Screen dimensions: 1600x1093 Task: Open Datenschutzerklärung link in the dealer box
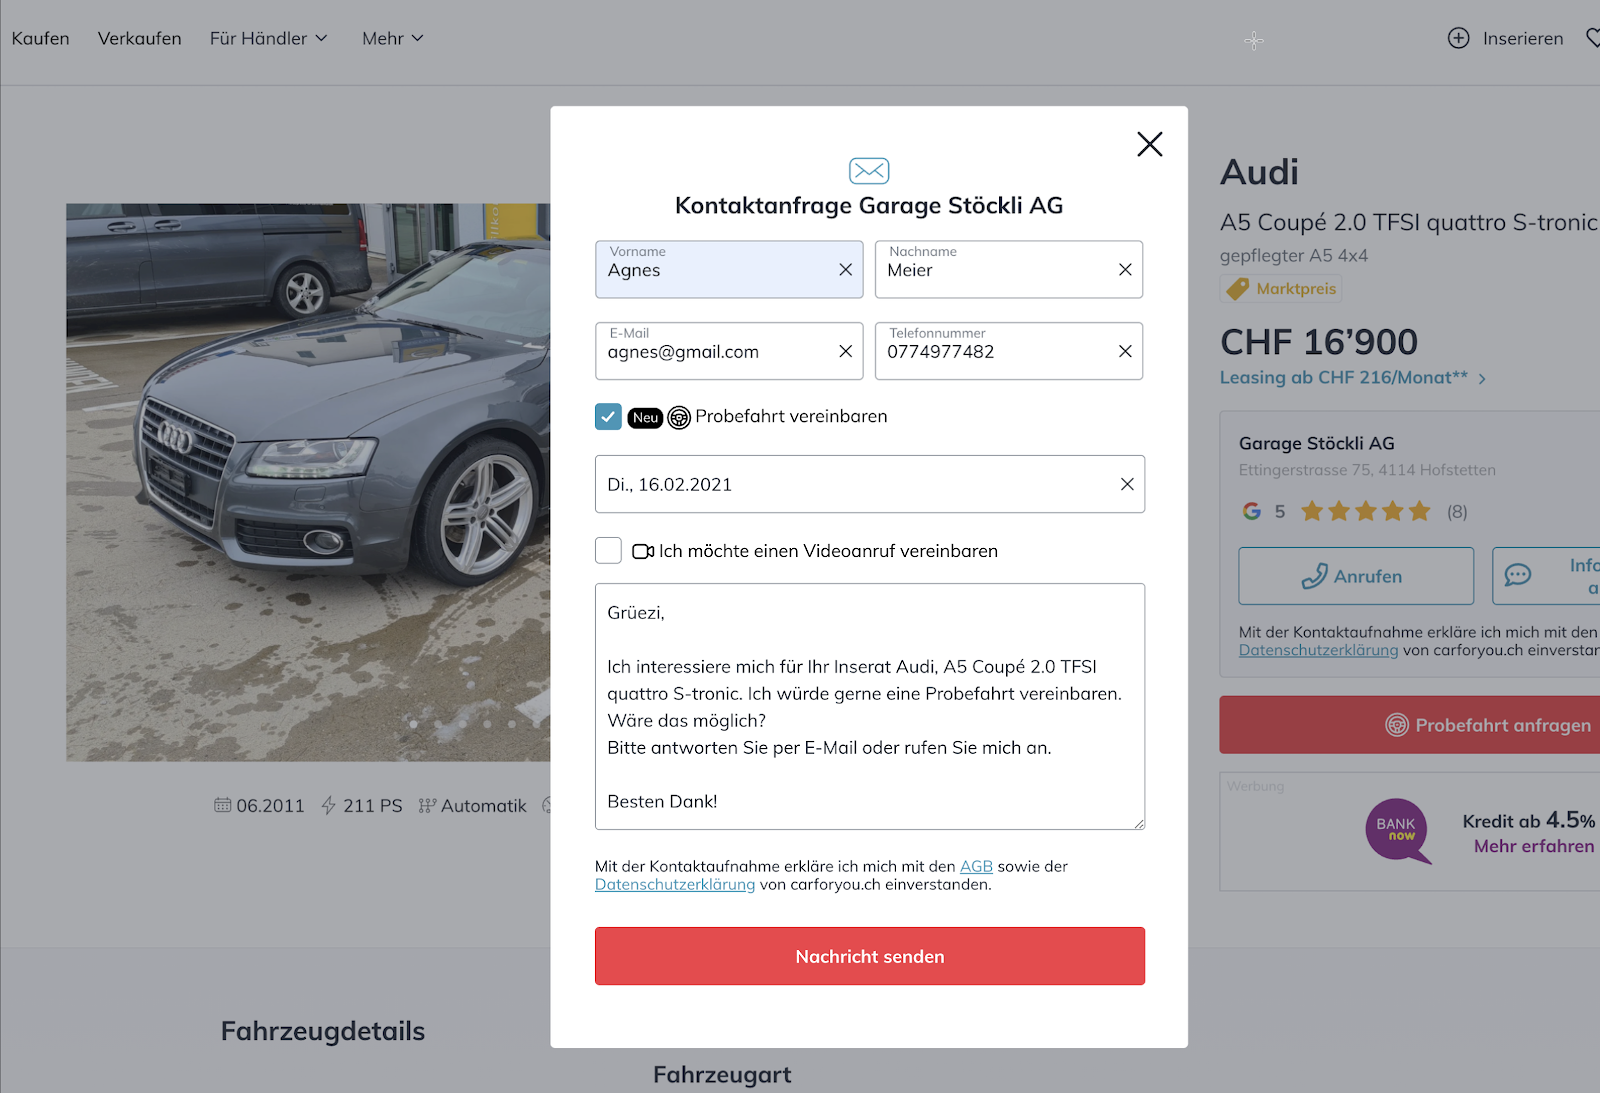pos(1318,651)
